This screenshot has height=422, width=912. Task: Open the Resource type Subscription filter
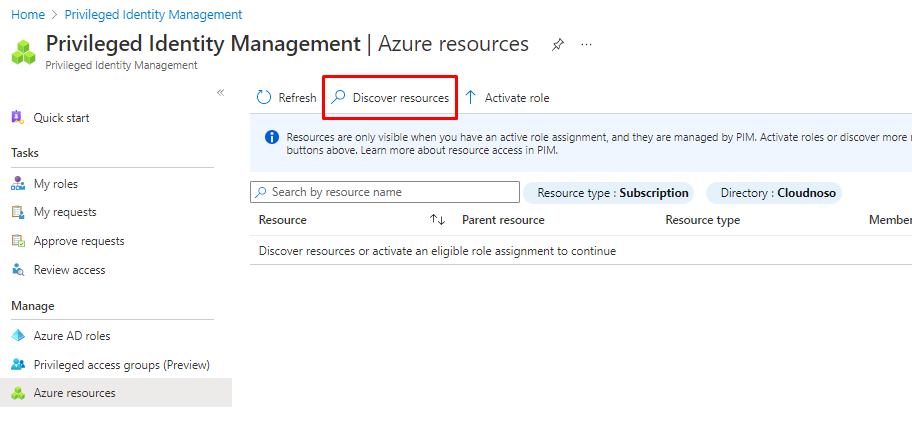pos(612,193)
